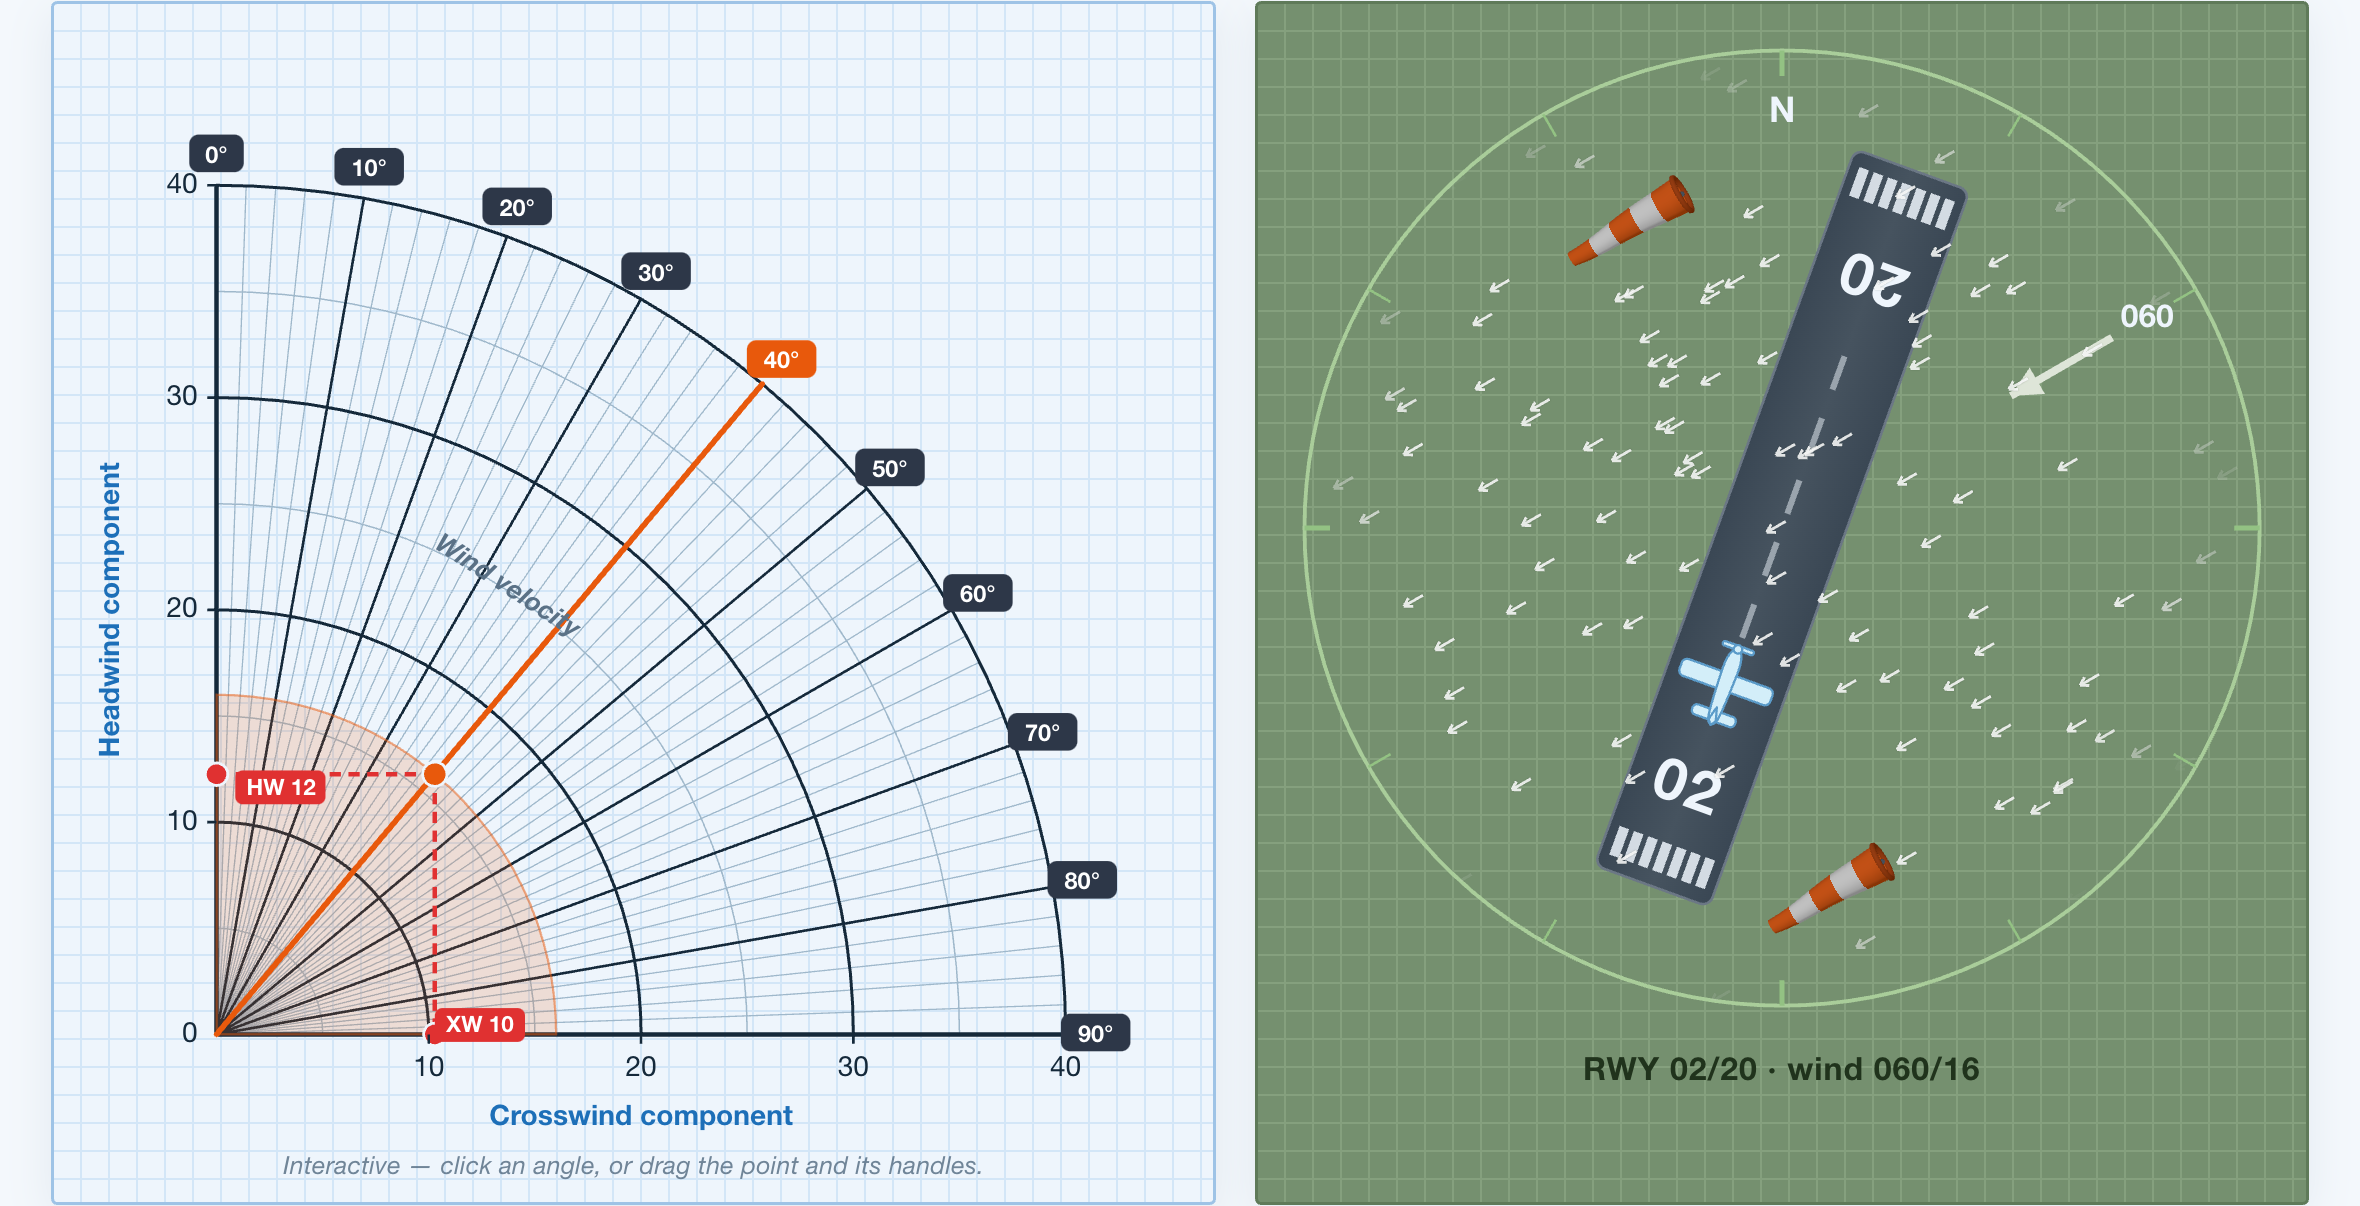
Task: Click the orange wind point on chart
Action: (x=434, y=774)
